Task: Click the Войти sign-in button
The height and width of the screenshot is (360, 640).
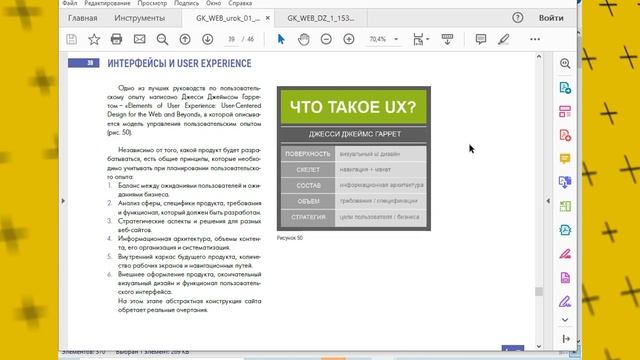Action: tap(551, 18)
